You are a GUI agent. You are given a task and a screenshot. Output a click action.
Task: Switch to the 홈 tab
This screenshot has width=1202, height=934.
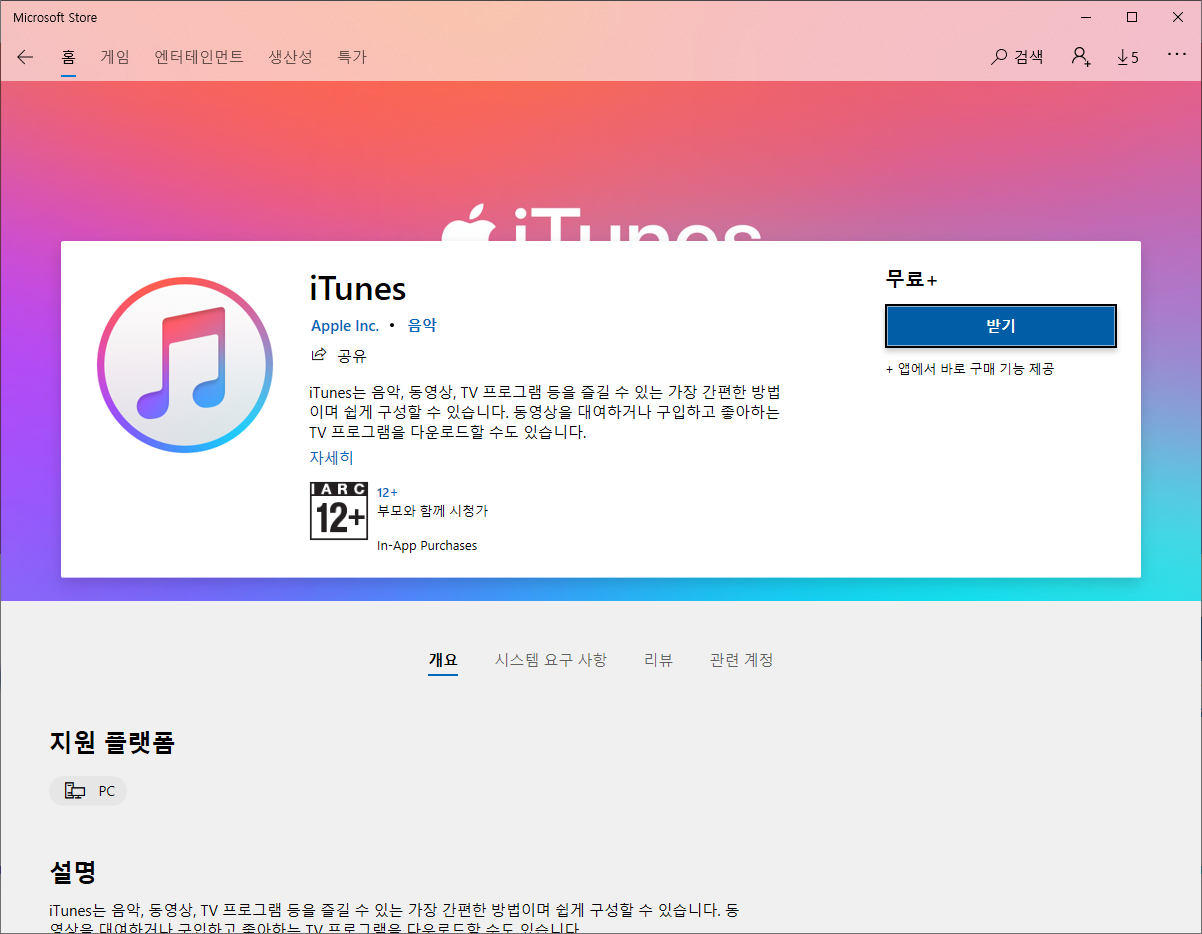point(68,57)
